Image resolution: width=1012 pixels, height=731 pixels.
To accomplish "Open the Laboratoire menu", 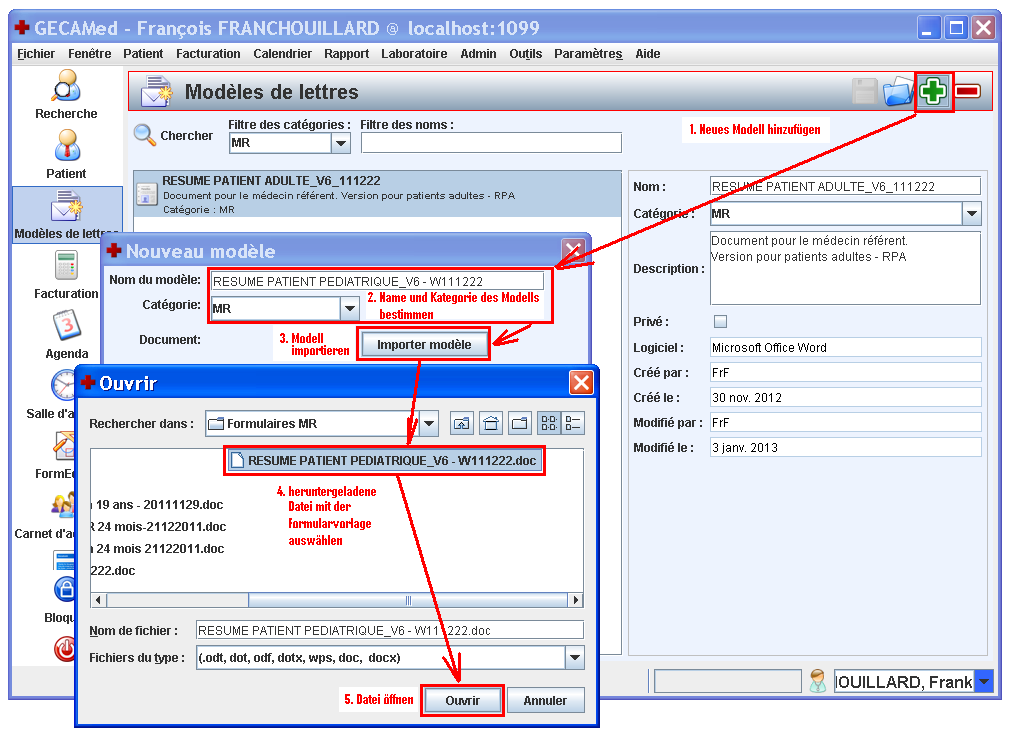I will pyautogui.click(x=414, y=54).
